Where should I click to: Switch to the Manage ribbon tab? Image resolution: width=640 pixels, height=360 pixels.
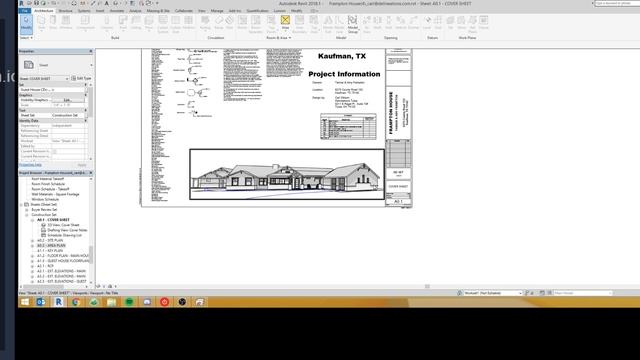click(217, 11)
